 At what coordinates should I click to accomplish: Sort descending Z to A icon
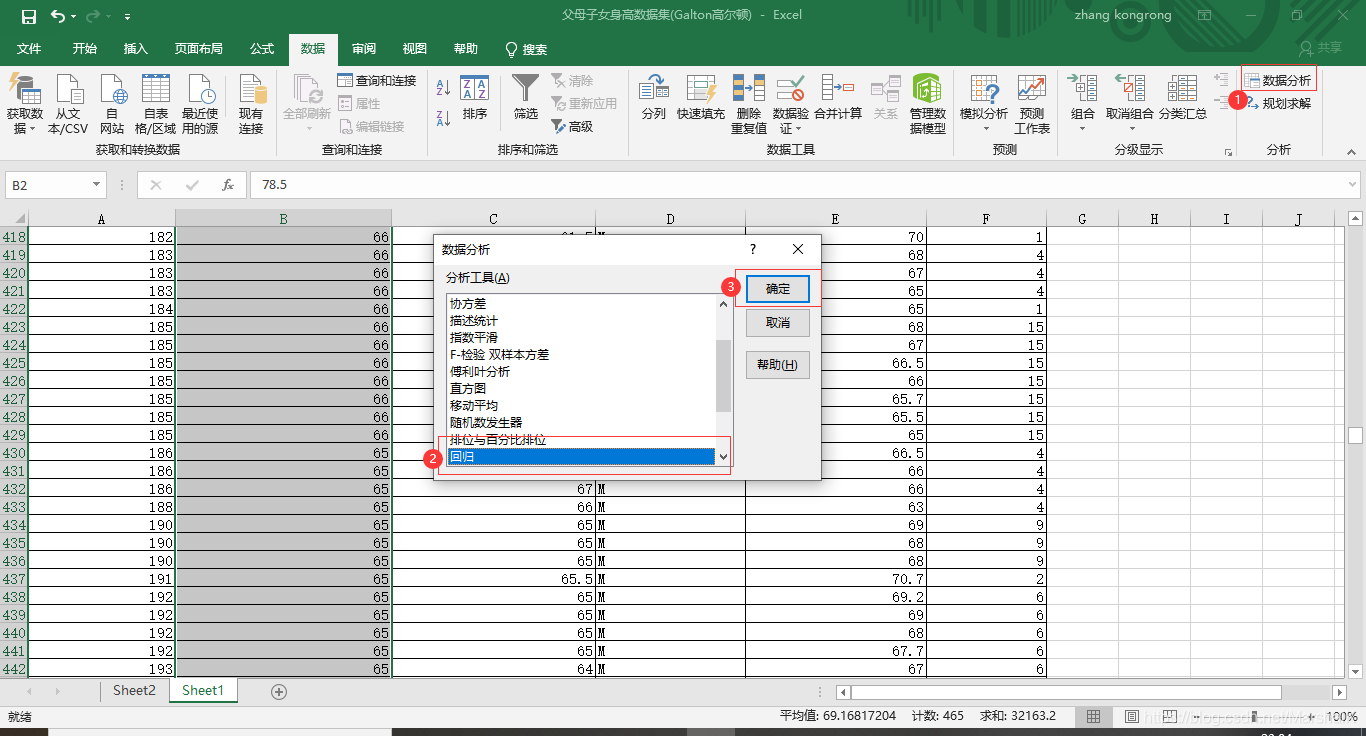[x=444, y=118]
